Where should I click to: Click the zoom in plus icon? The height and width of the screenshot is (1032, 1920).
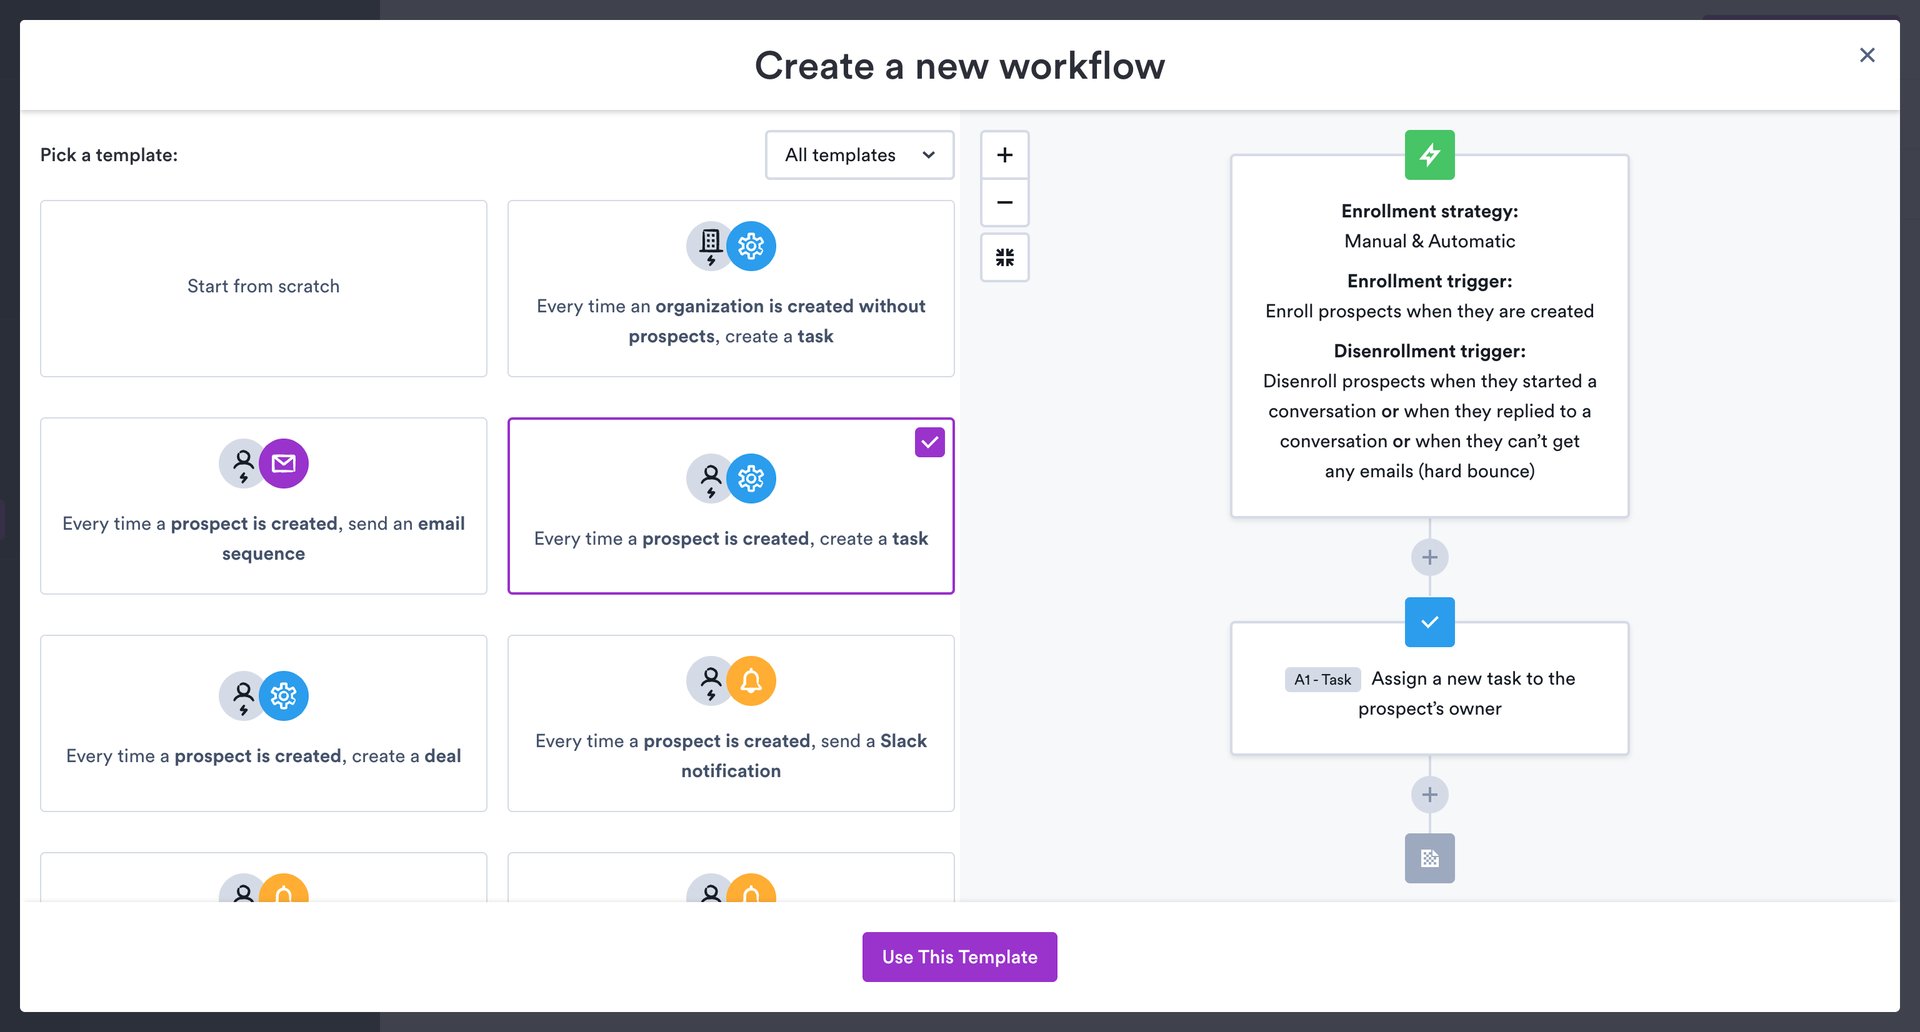click(x=1004, y=154)
